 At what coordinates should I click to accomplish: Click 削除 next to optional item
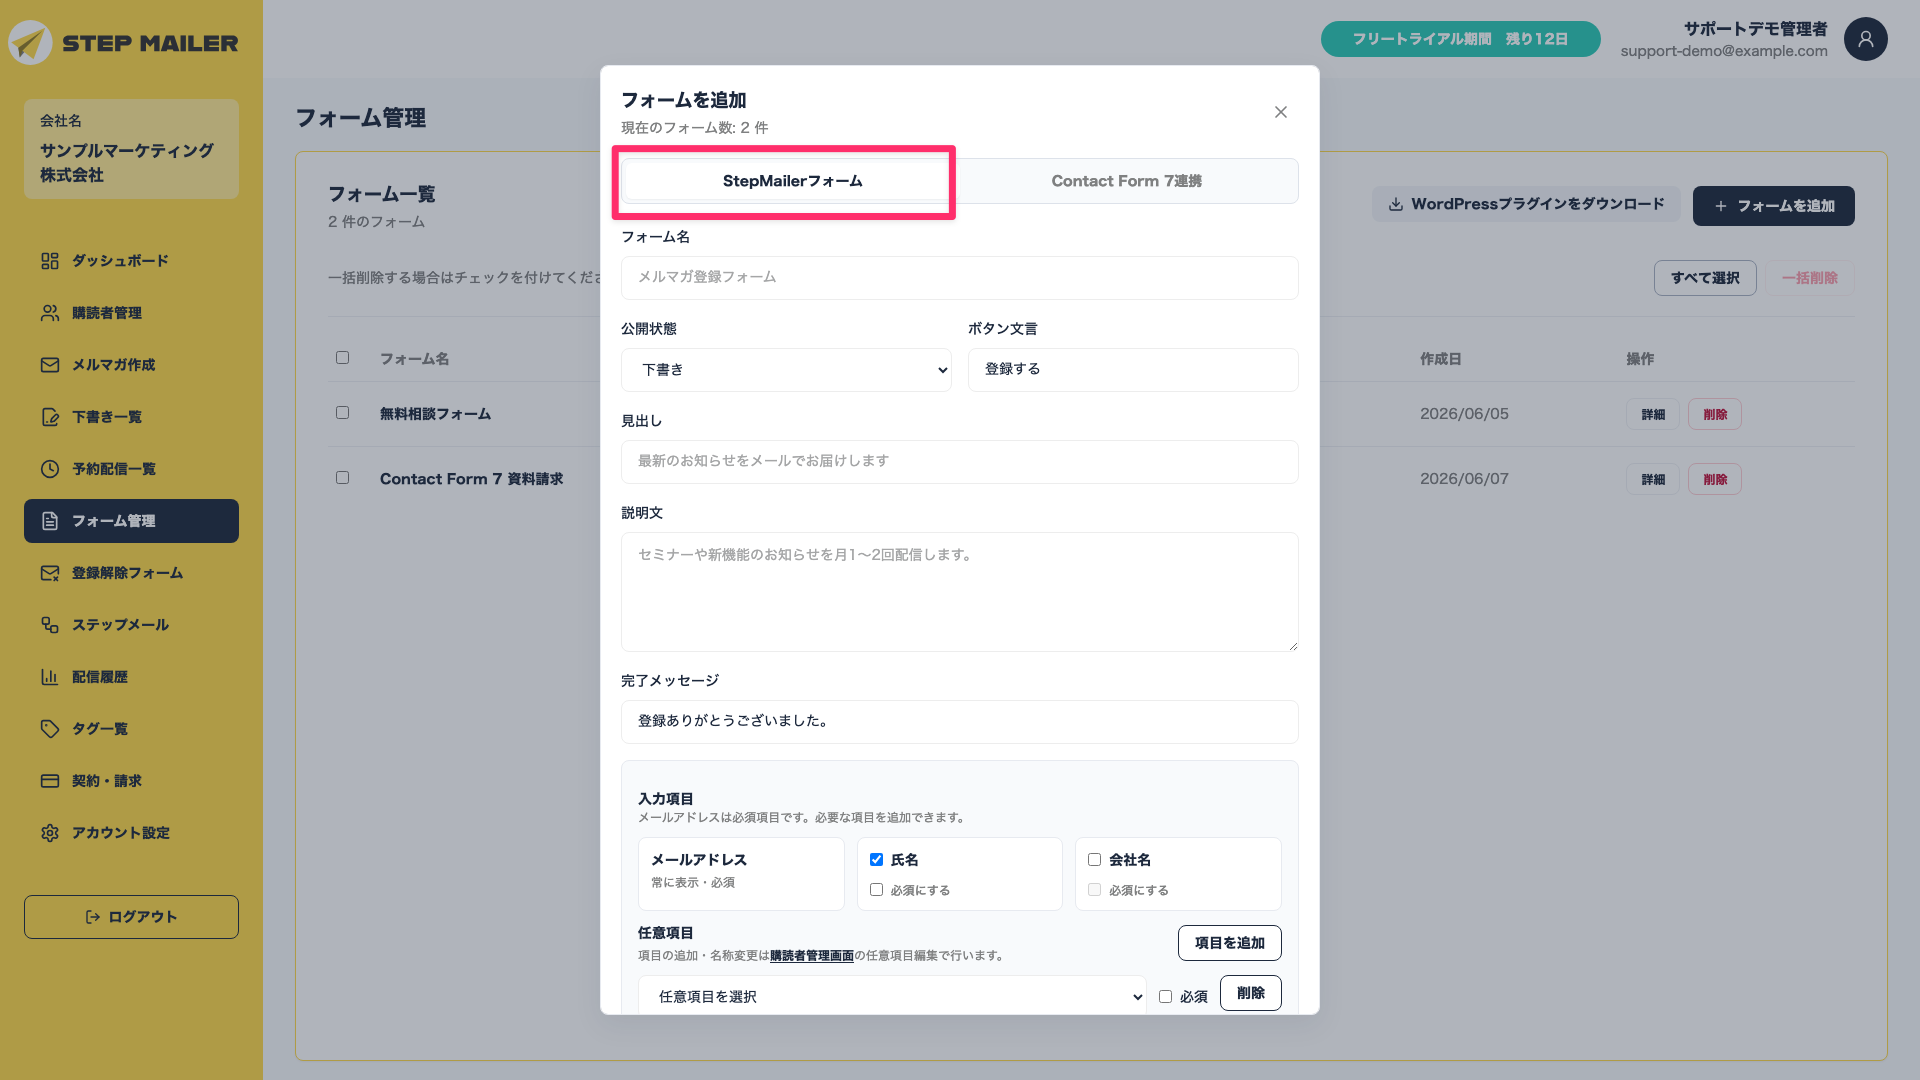tap(1250, 993)
